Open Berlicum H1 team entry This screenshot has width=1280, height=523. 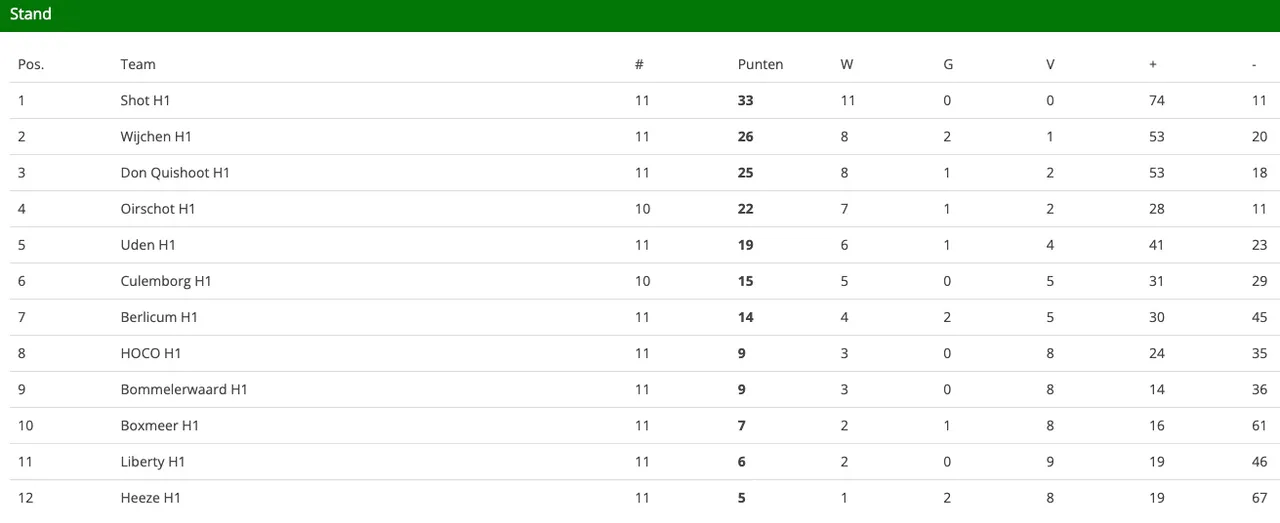pyautogui.click(x=159, y=317)
